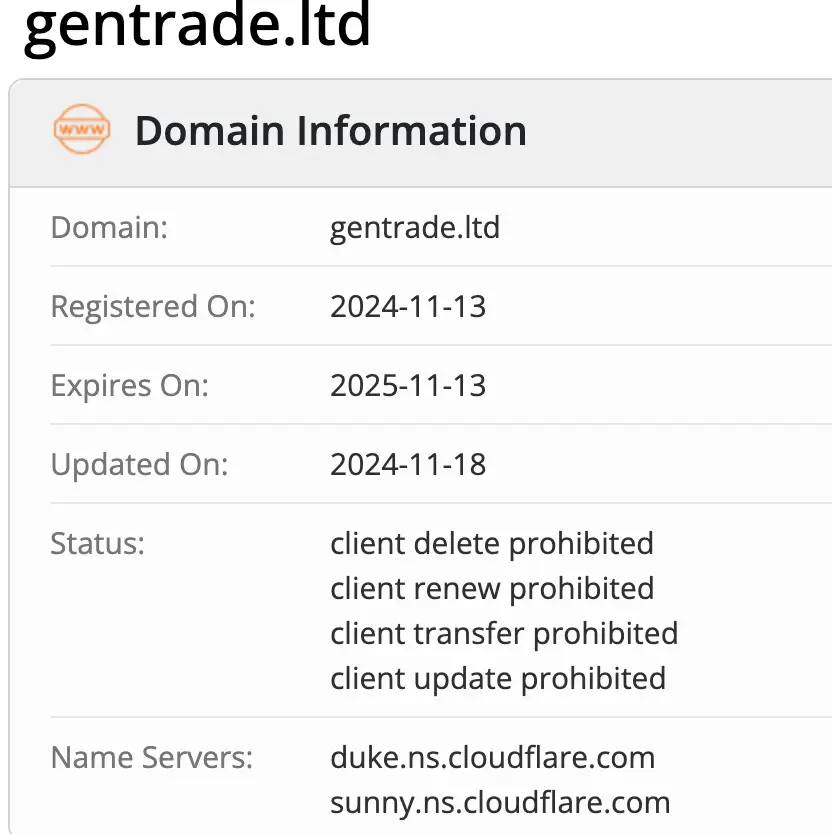Click the Domain Information header bar

click(x=421, y=133)
